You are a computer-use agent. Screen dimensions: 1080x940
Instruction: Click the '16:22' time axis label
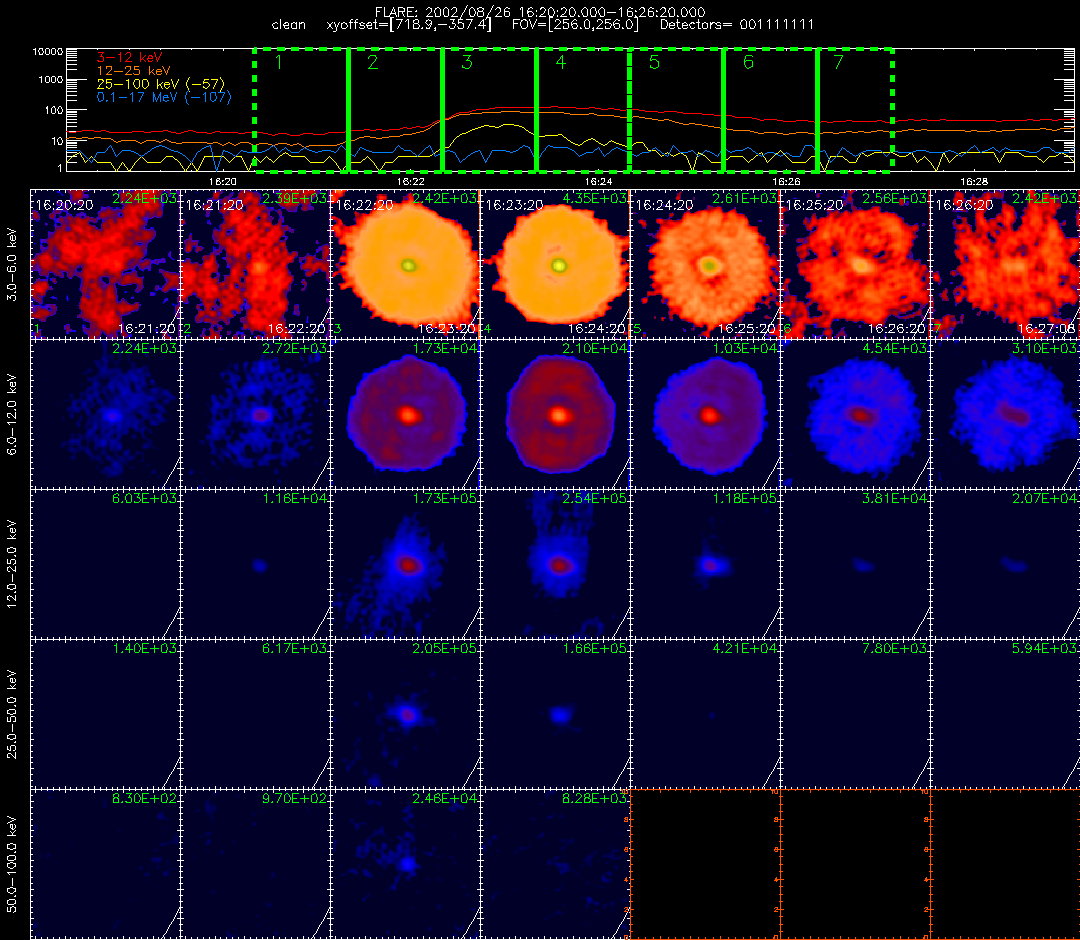411,181
